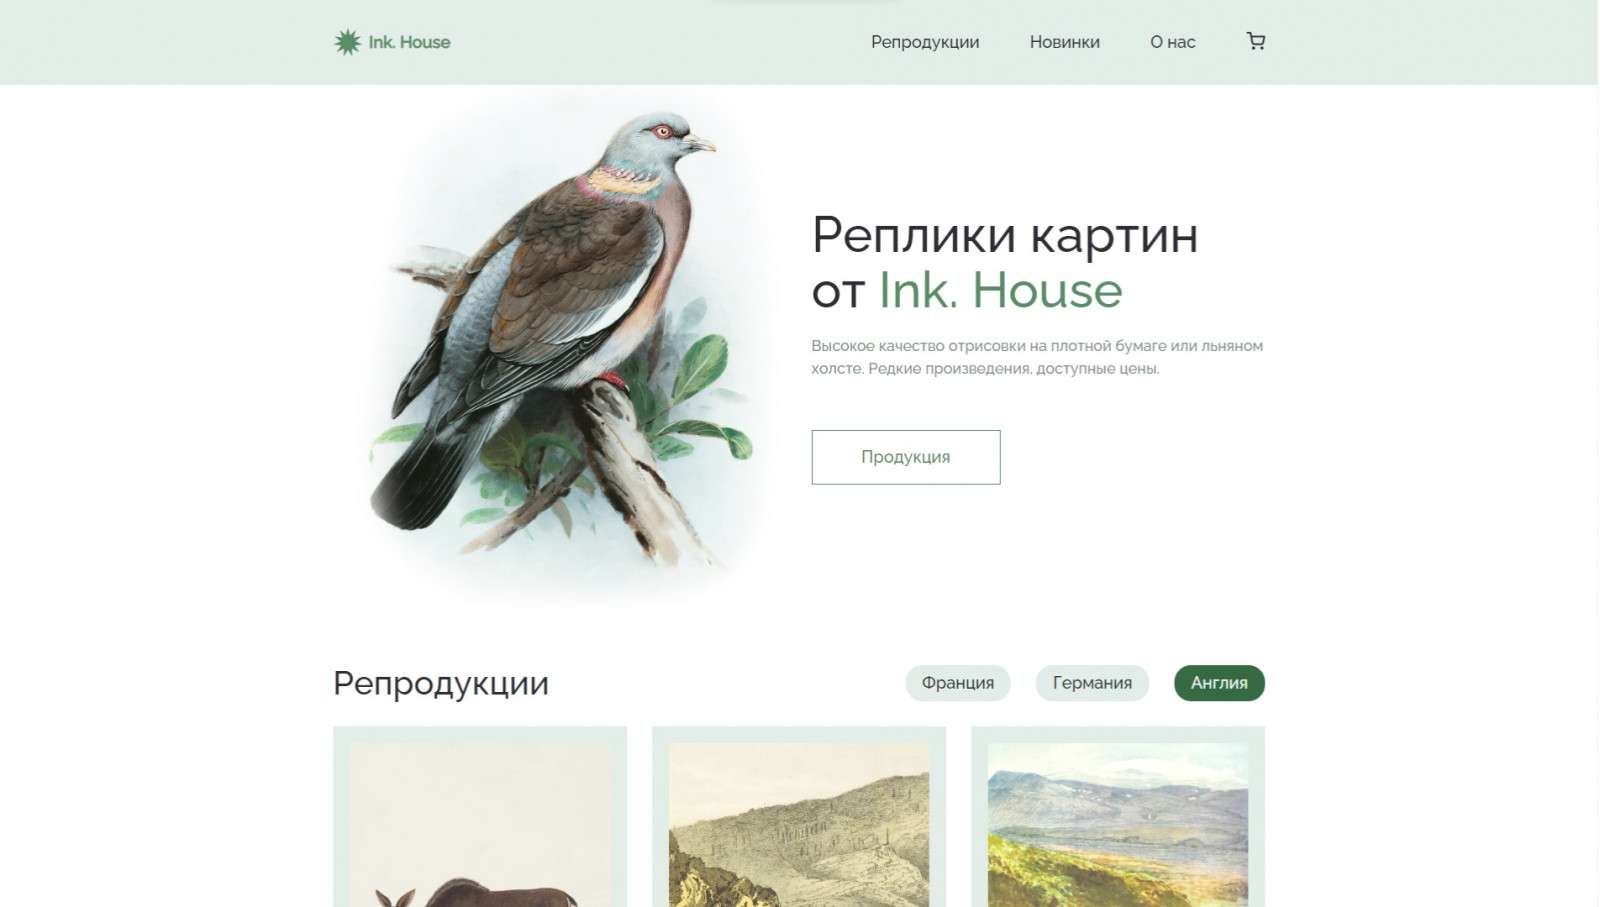Click the green star logo icon

(x=347, y=42)
